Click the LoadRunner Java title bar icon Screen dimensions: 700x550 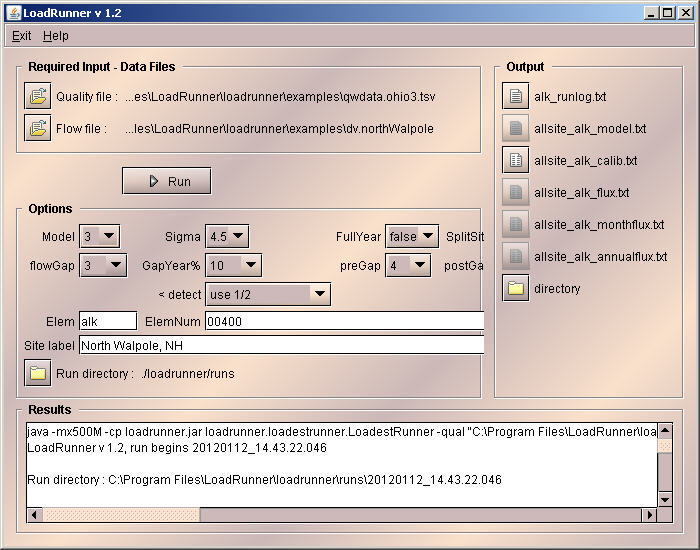tap(14, 12)
